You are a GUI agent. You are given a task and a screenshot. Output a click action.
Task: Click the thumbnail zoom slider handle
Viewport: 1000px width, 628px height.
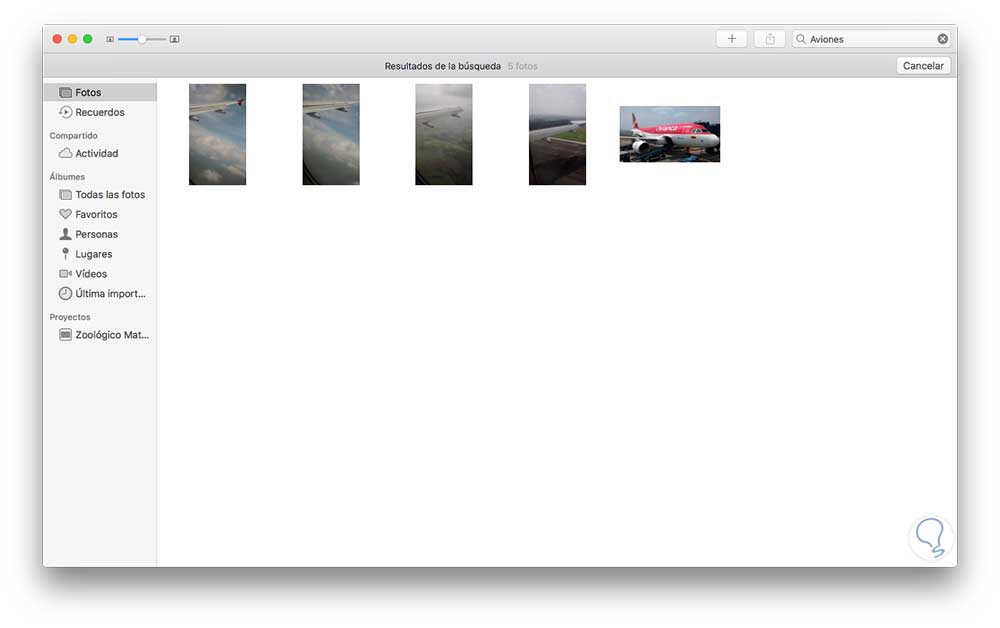coord(142,40)
